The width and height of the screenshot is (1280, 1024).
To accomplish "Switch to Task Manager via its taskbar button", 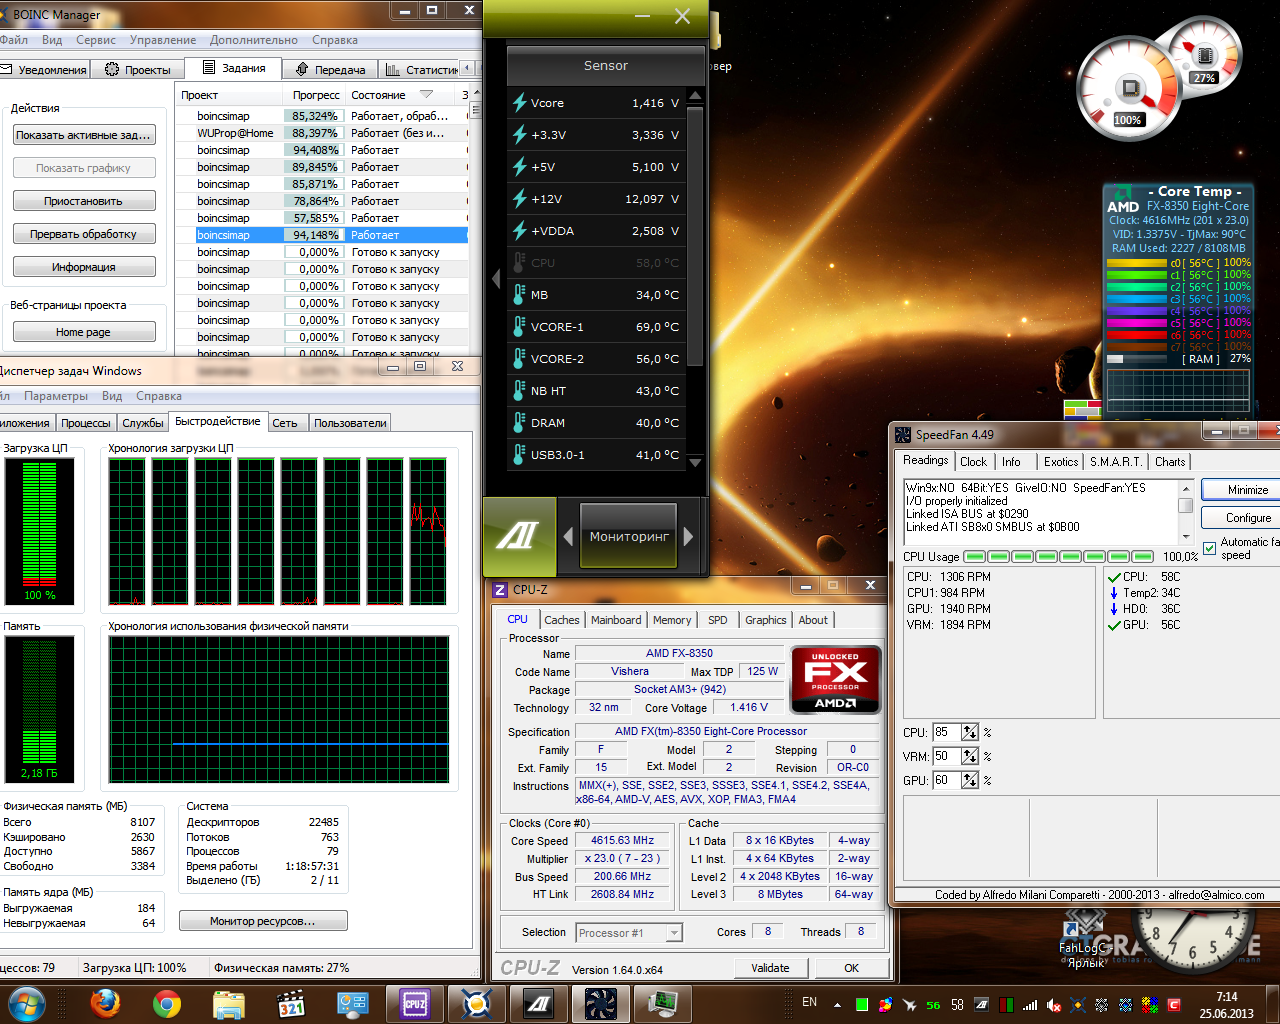I will click(663, 1003).
